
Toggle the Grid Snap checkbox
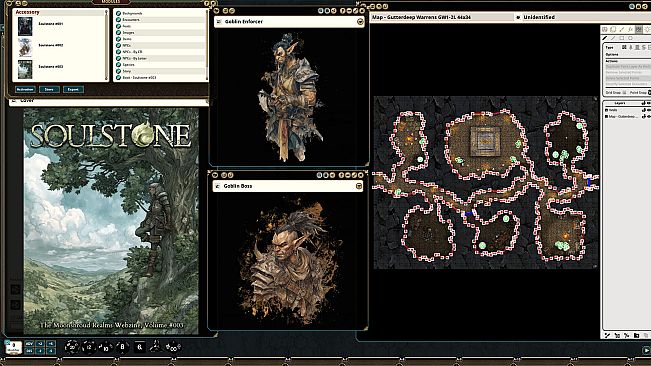pos(624,92)
